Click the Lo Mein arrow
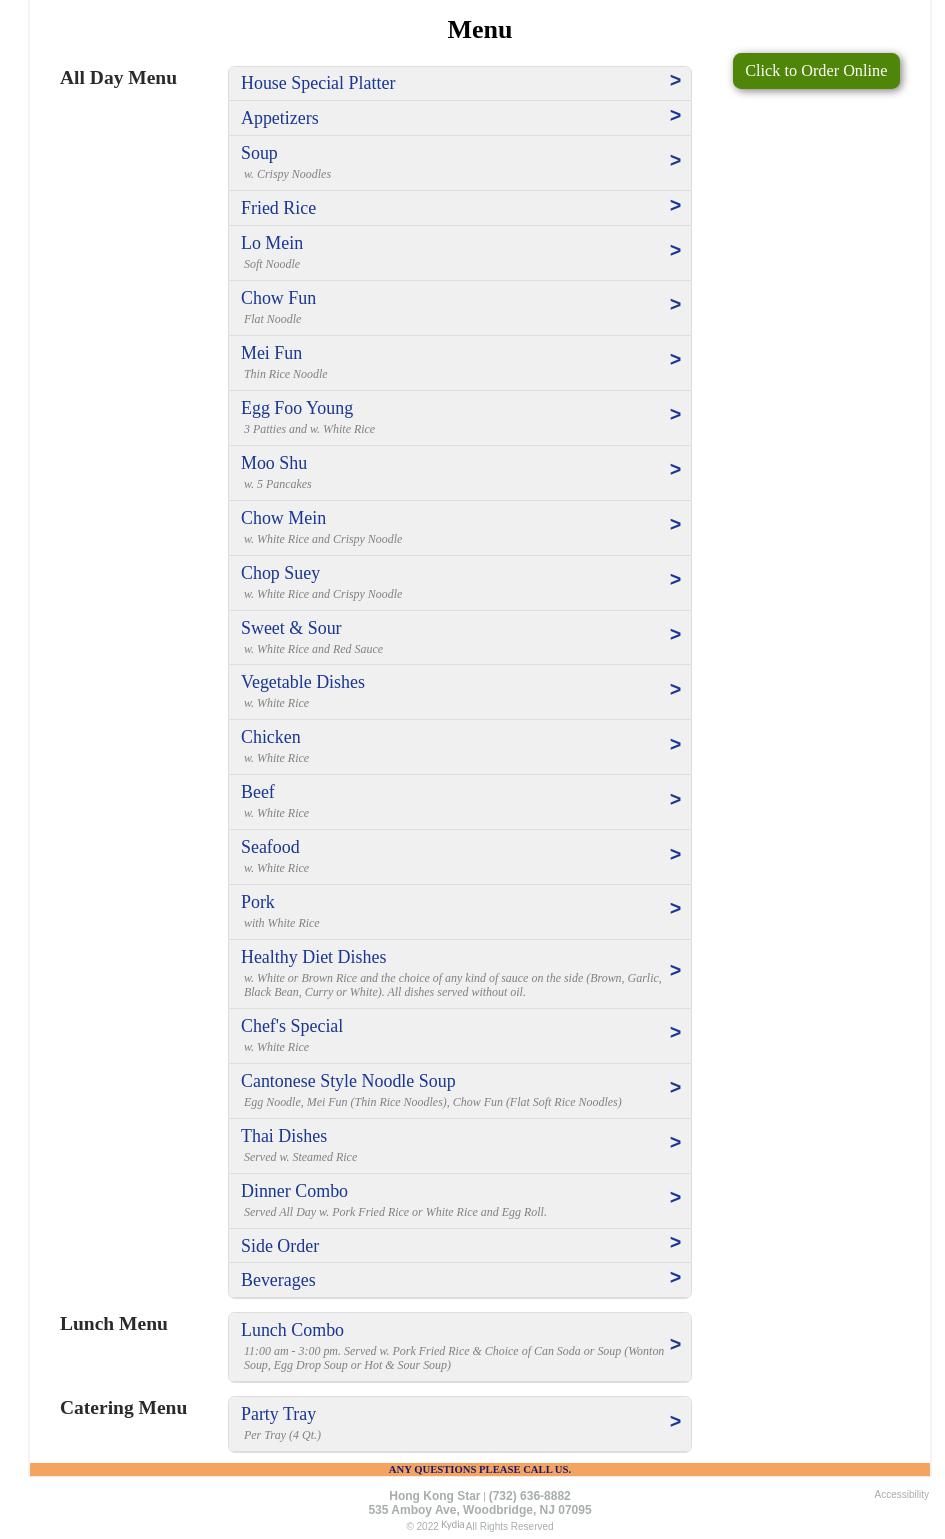This screenshot has height=1539, width=945. (x=675, y=251)
